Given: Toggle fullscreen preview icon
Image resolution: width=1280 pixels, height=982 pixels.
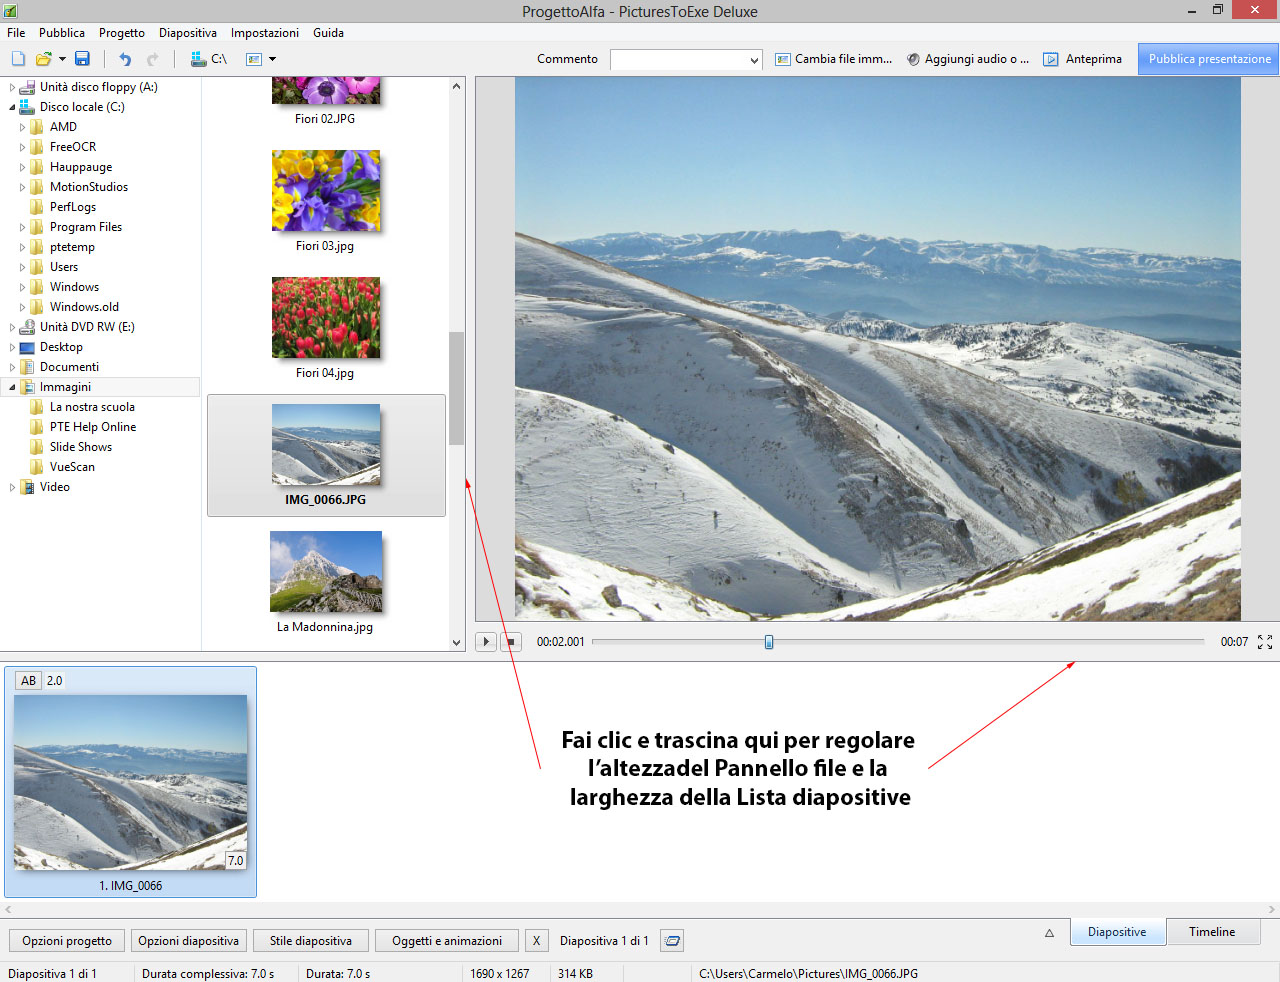Looking at the screenshot, I should click(x=1265, y=642).
